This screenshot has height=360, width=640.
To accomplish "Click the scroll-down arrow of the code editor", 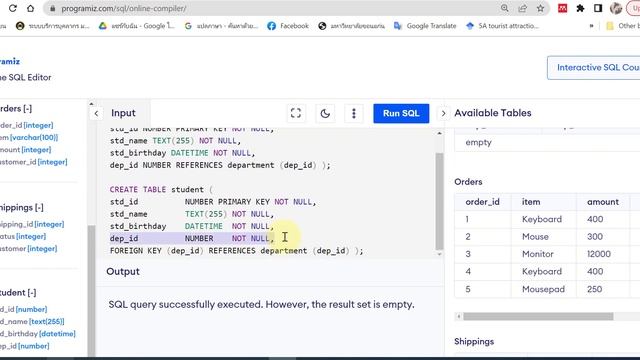I will pos(439,254).
